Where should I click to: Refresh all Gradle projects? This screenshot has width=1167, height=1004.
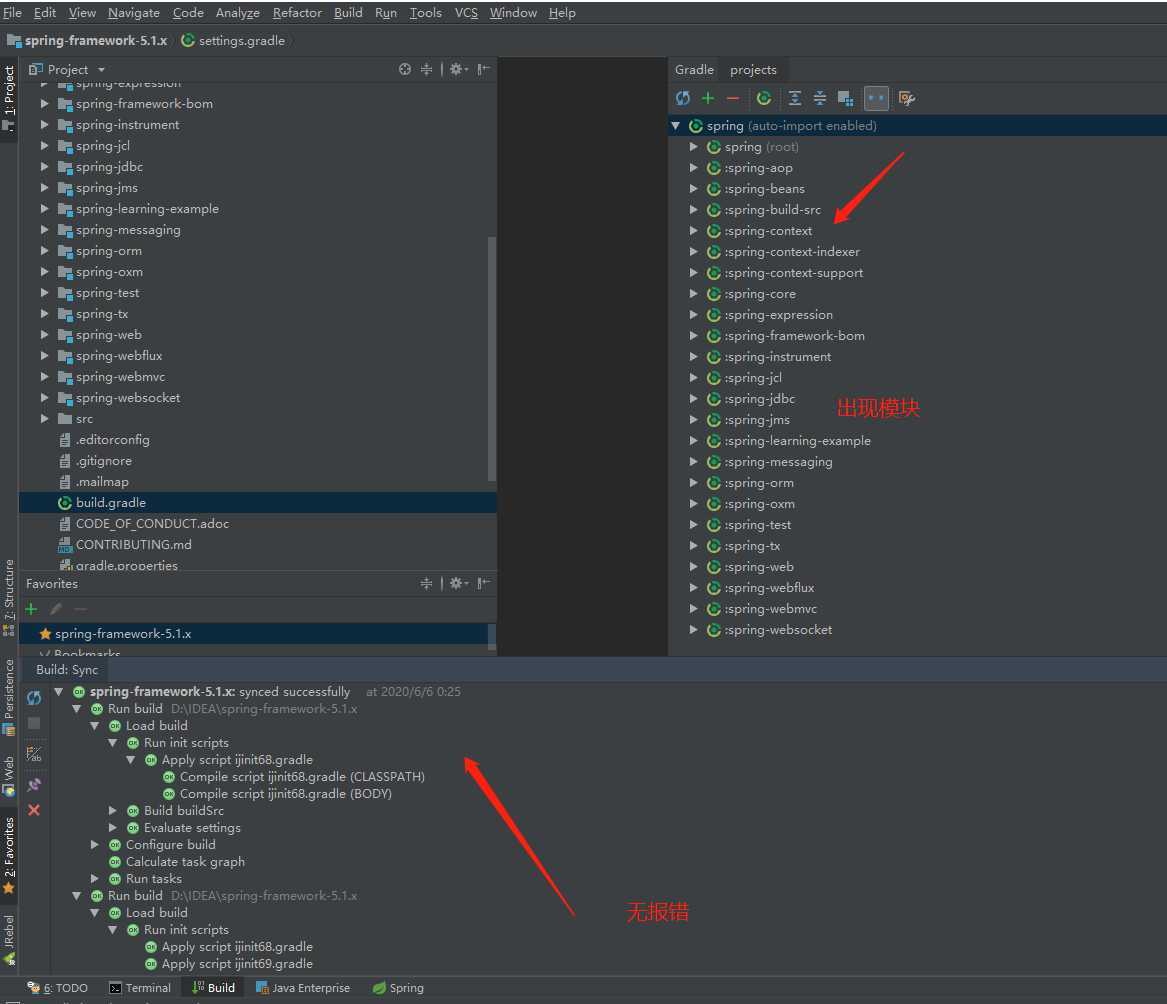[682, 98]
